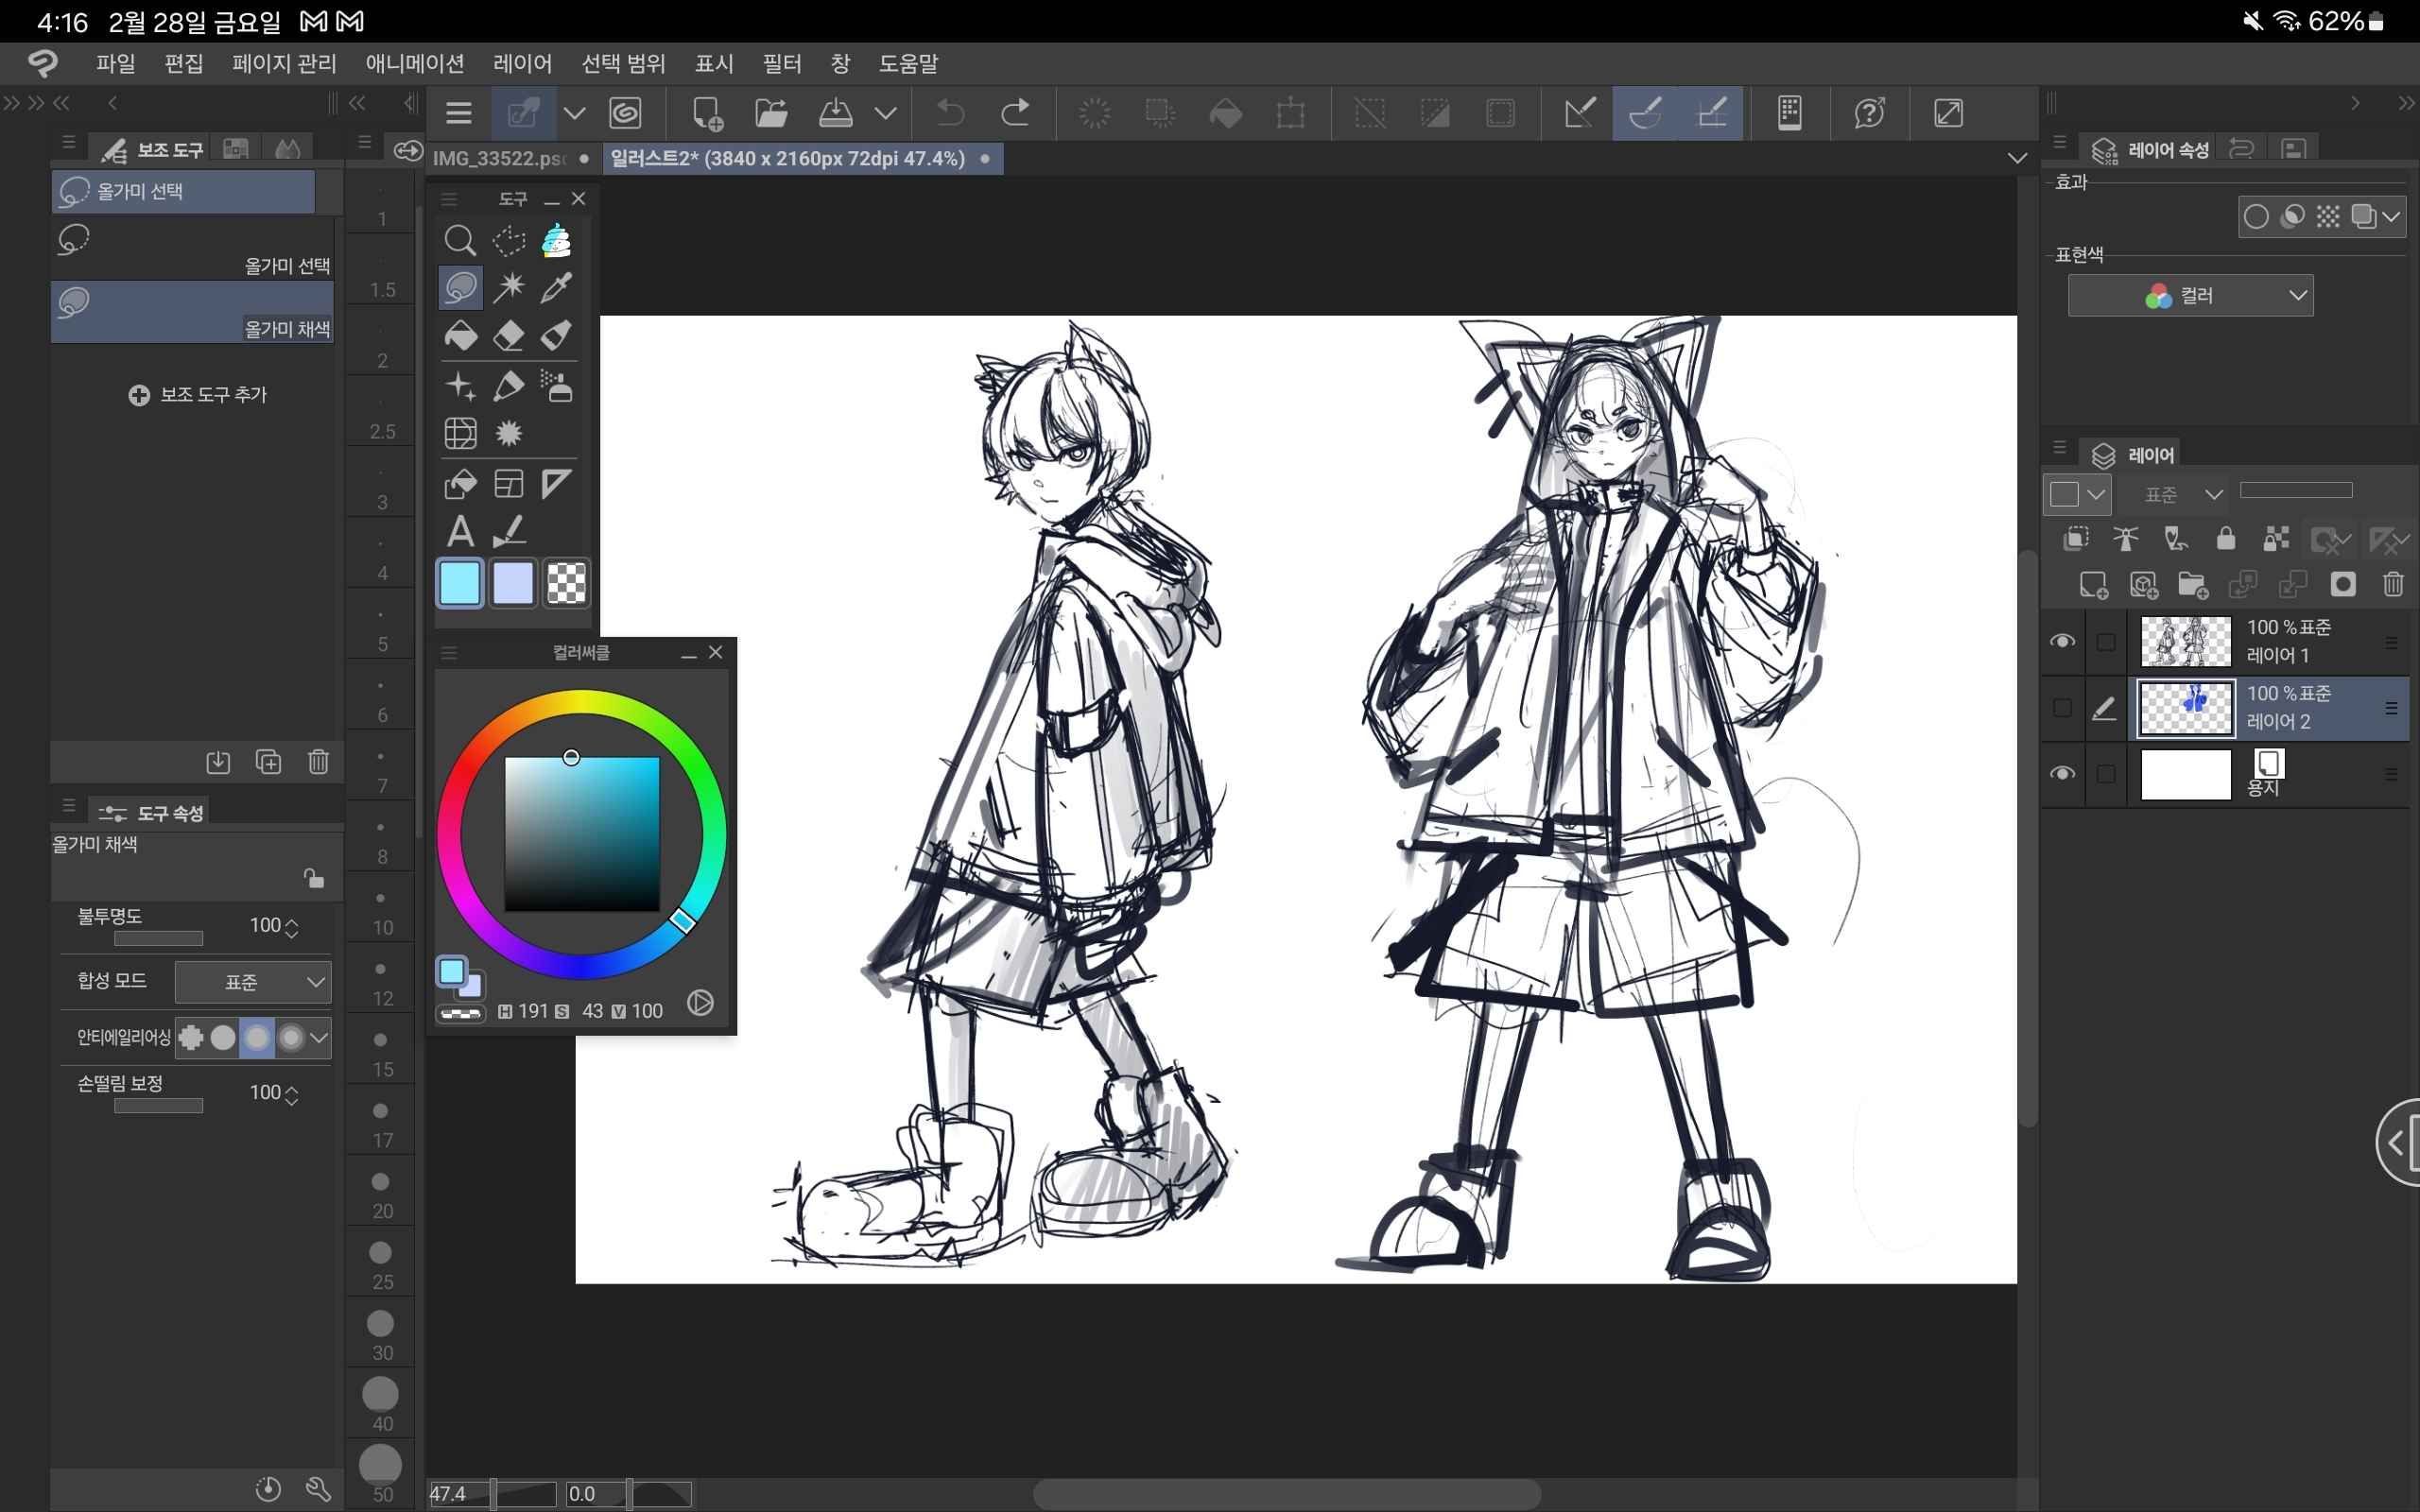The height and width of the screenshot is (1512, 2420).
Task: Select the Zoom magnifier tool
Action: [459, 240]
